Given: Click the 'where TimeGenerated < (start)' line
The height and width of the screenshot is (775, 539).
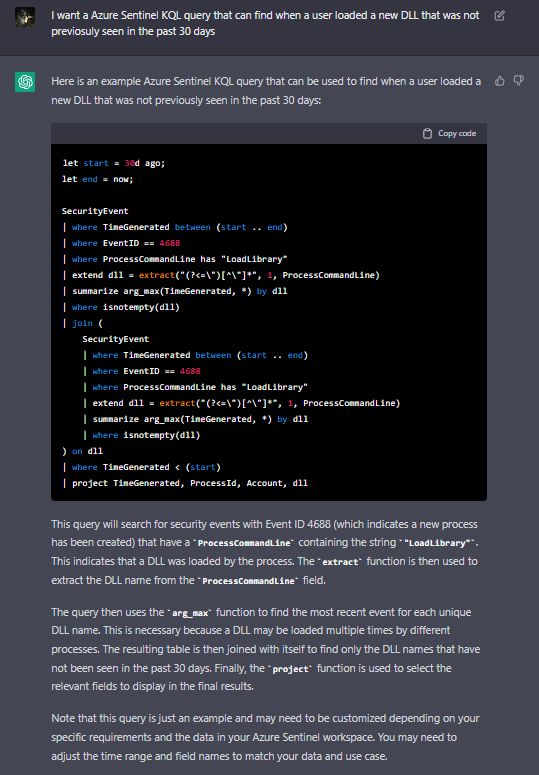Looking at the screenshot, I should click(142, 467).
